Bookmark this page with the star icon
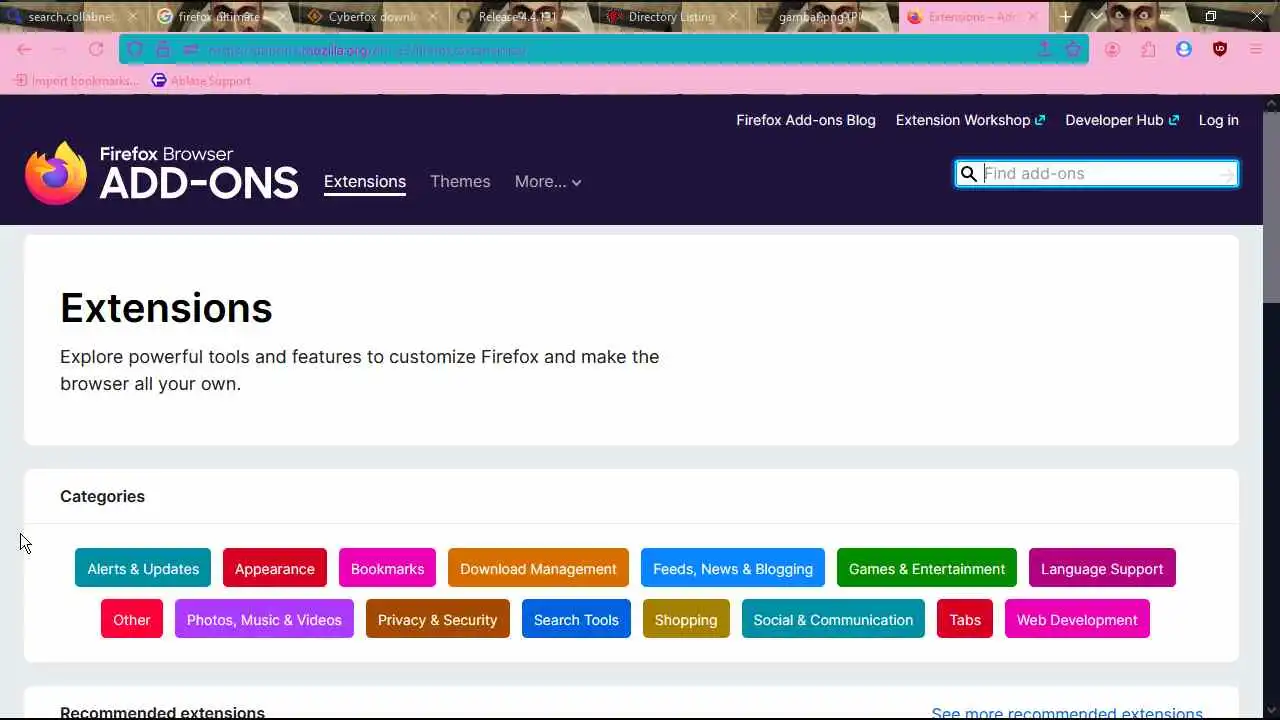 (1073, 49)
